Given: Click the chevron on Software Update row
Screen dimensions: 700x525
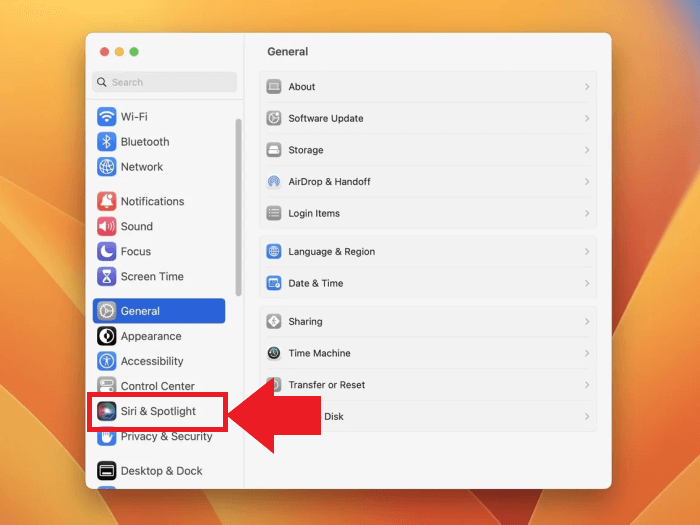Looking at the screenshot, I should tap(587, 118).
